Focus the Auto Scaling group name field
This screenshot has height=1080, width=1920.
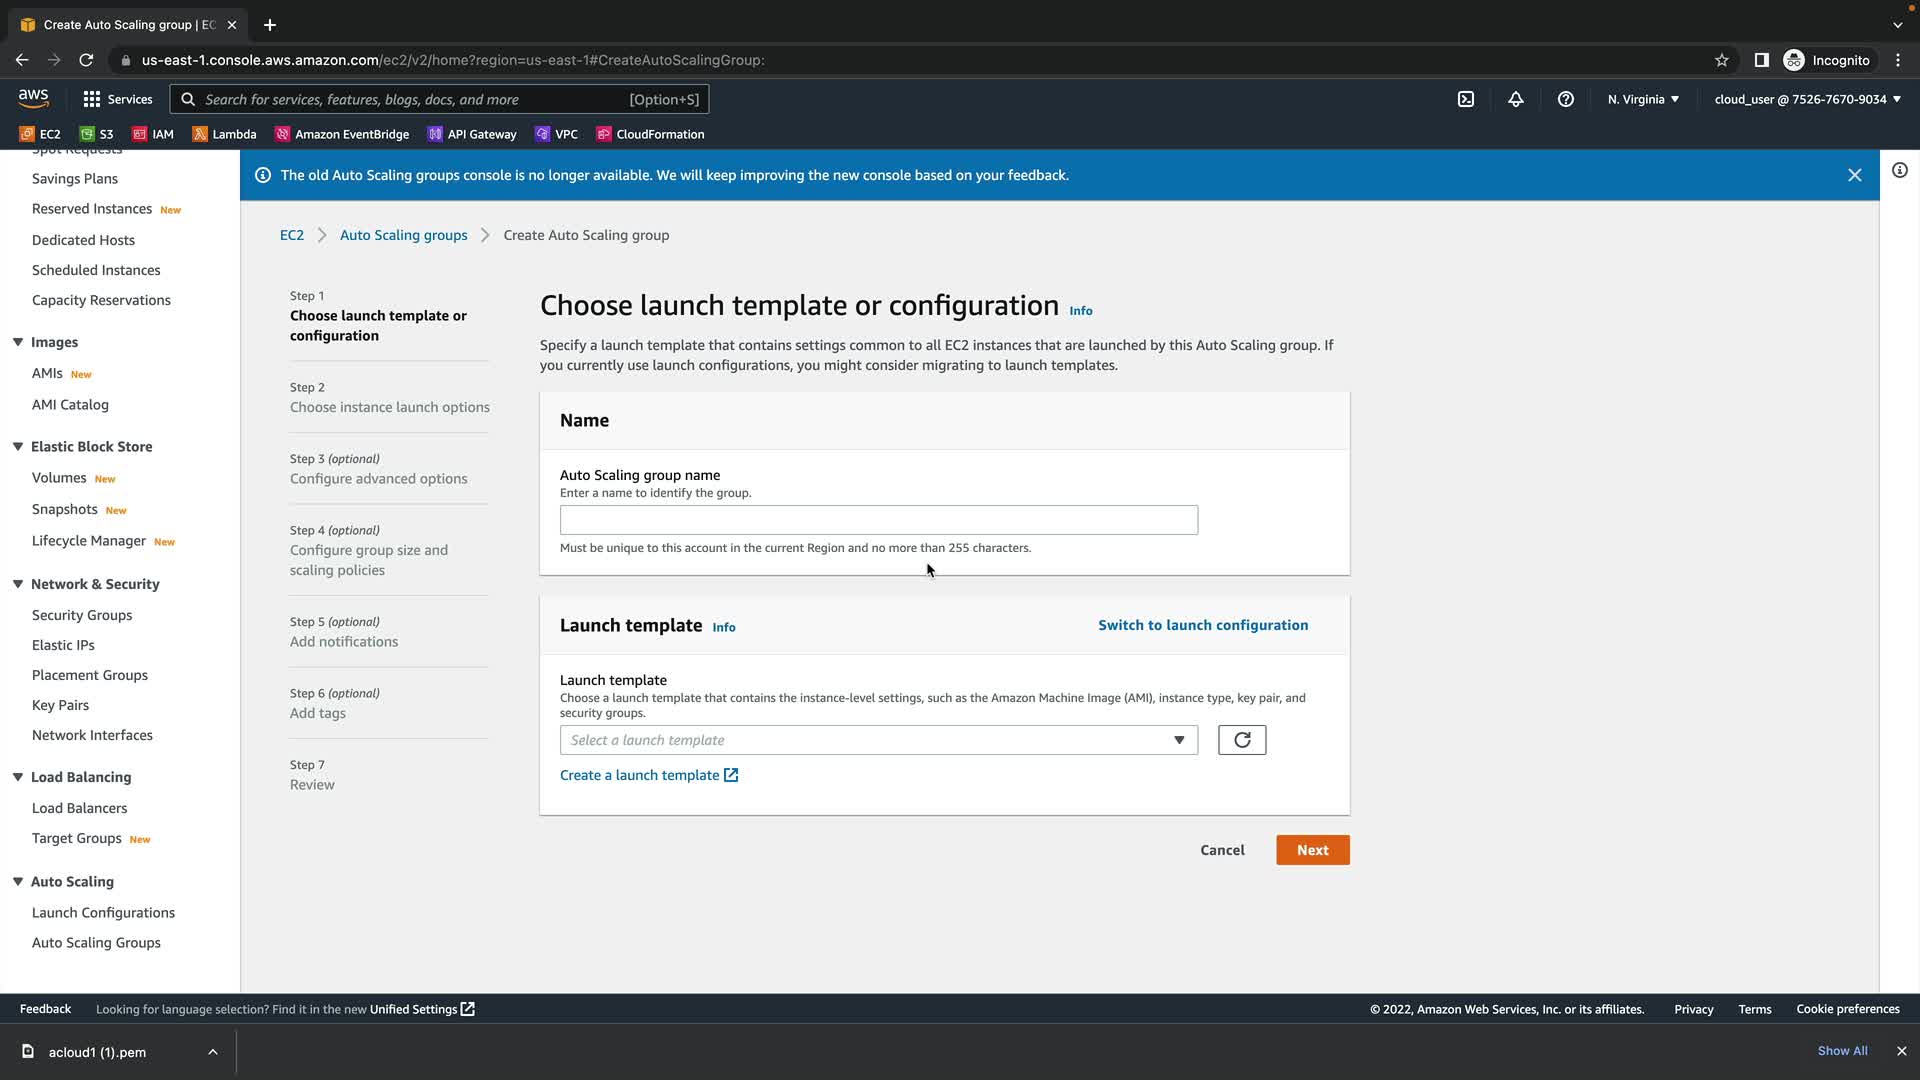tap(878, 520)
